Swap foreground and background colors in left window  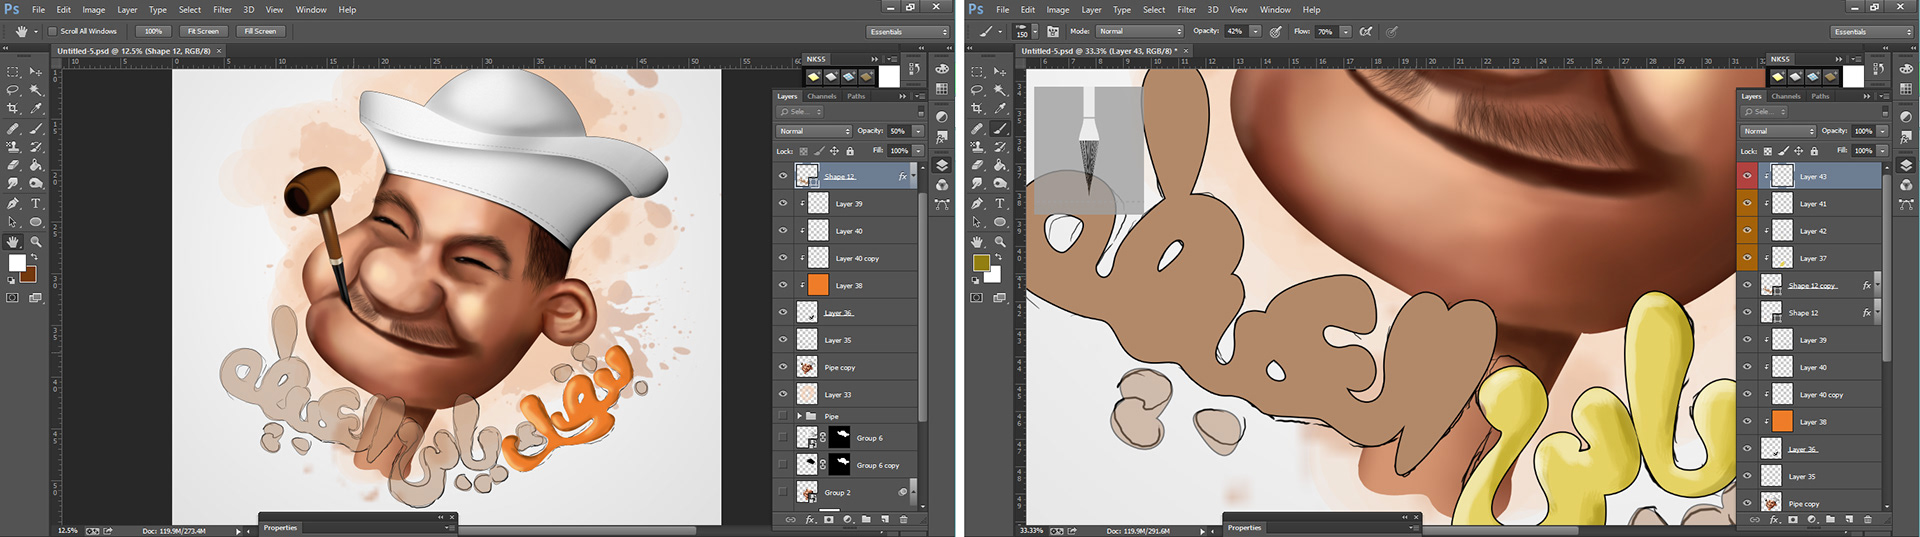tap(33, 257)
